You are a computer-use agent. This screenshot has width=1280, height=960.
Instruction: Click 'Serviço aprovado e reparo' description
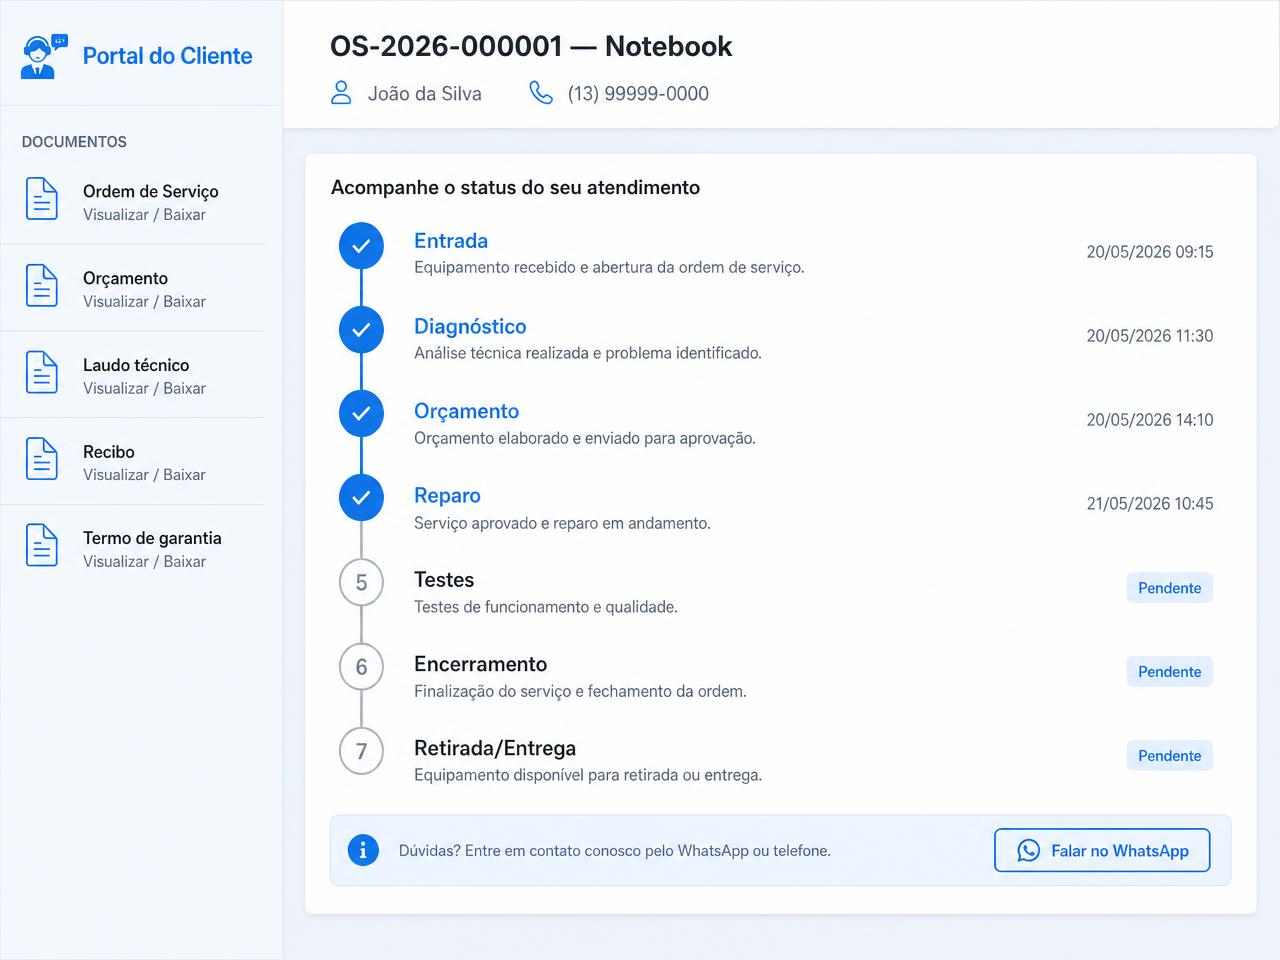[562, 523]
